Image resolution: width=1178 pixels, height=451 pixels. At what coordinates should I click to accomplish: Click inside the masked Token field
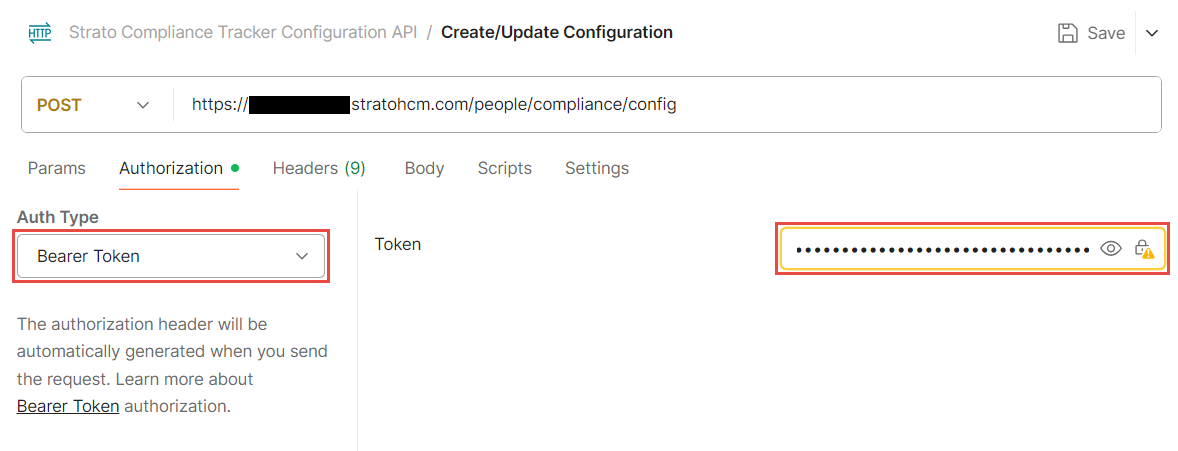pos(940,249)
